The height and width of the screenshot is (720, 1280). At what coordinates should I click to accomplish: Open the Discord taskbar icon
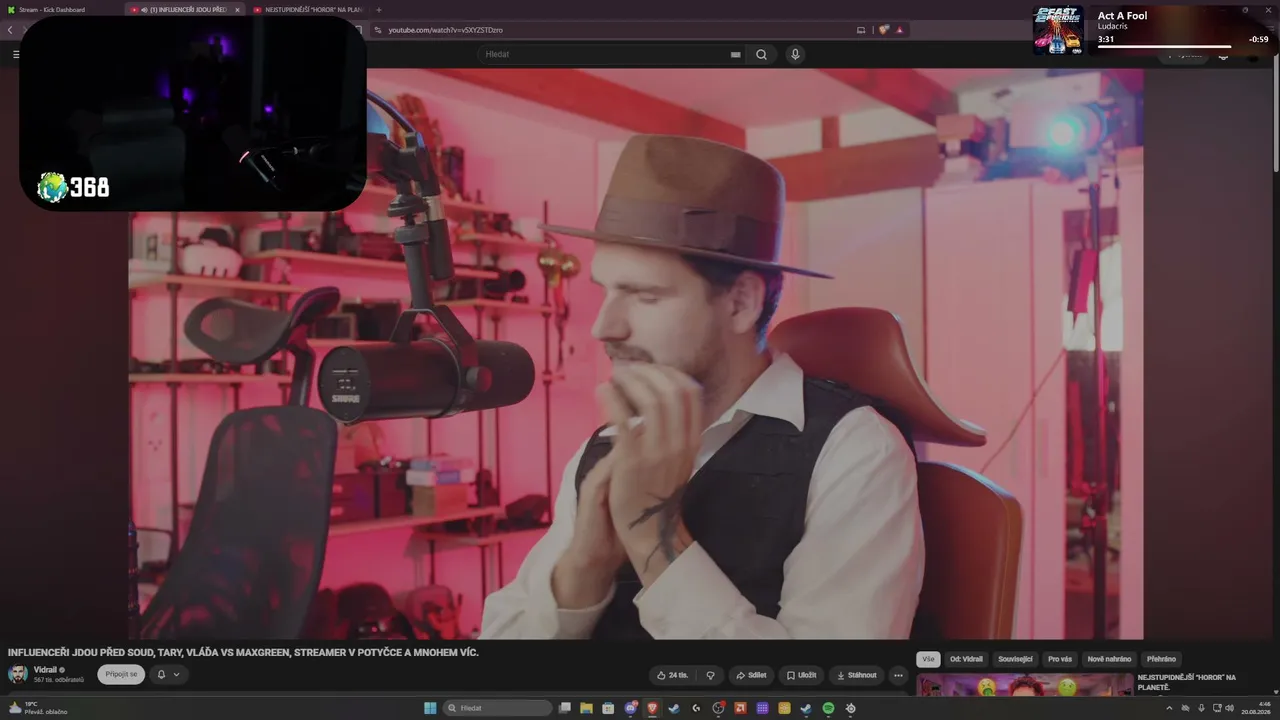(631, 708)
